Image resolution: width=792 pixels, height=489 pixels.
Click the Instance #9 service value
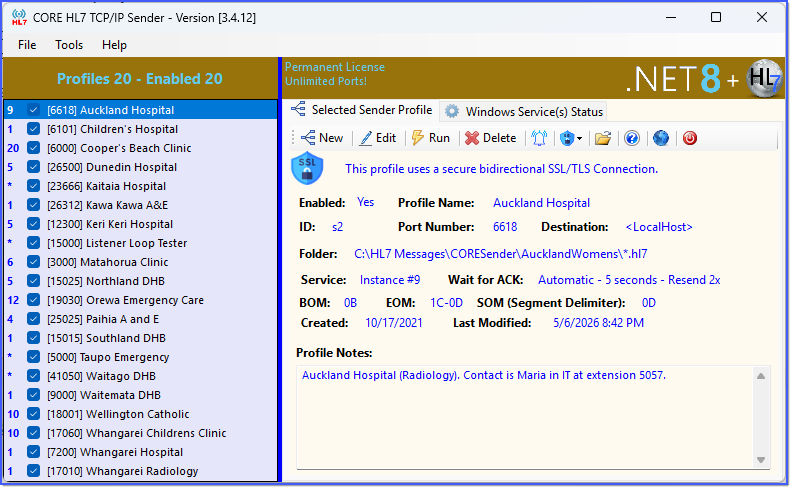point(389,280)
